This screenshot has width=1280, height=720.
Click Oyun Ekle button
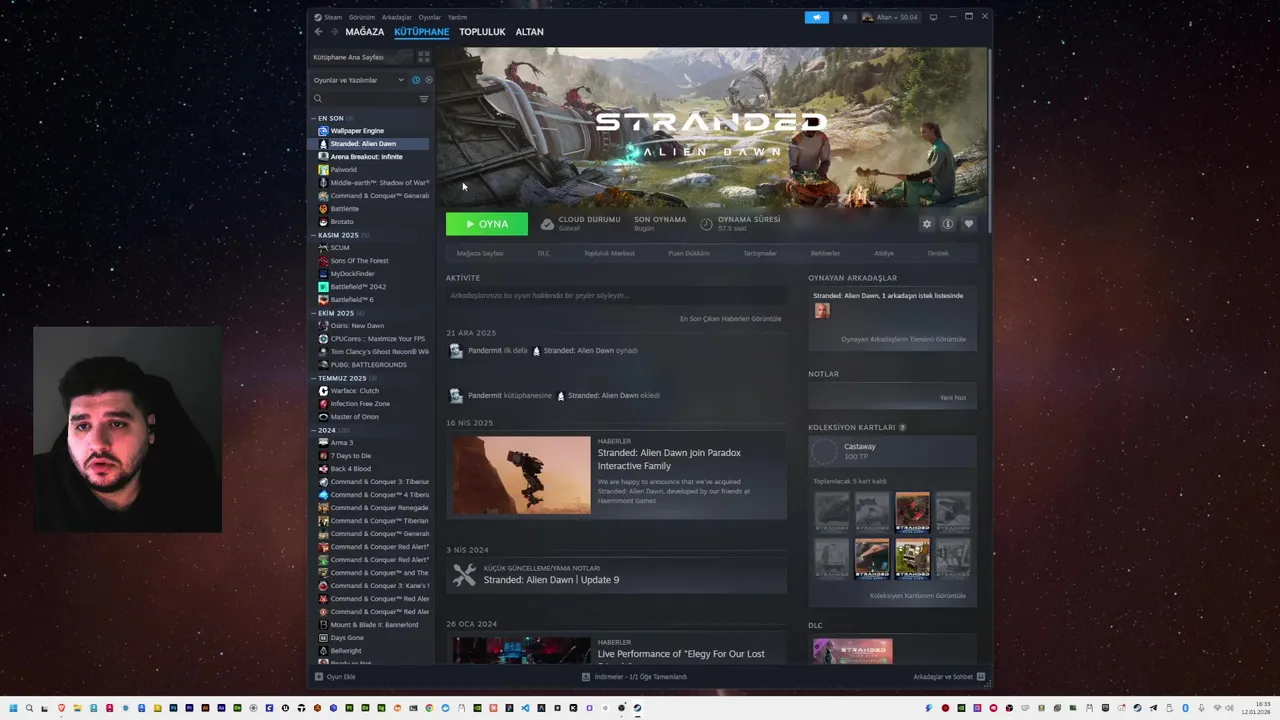[335, 677]
